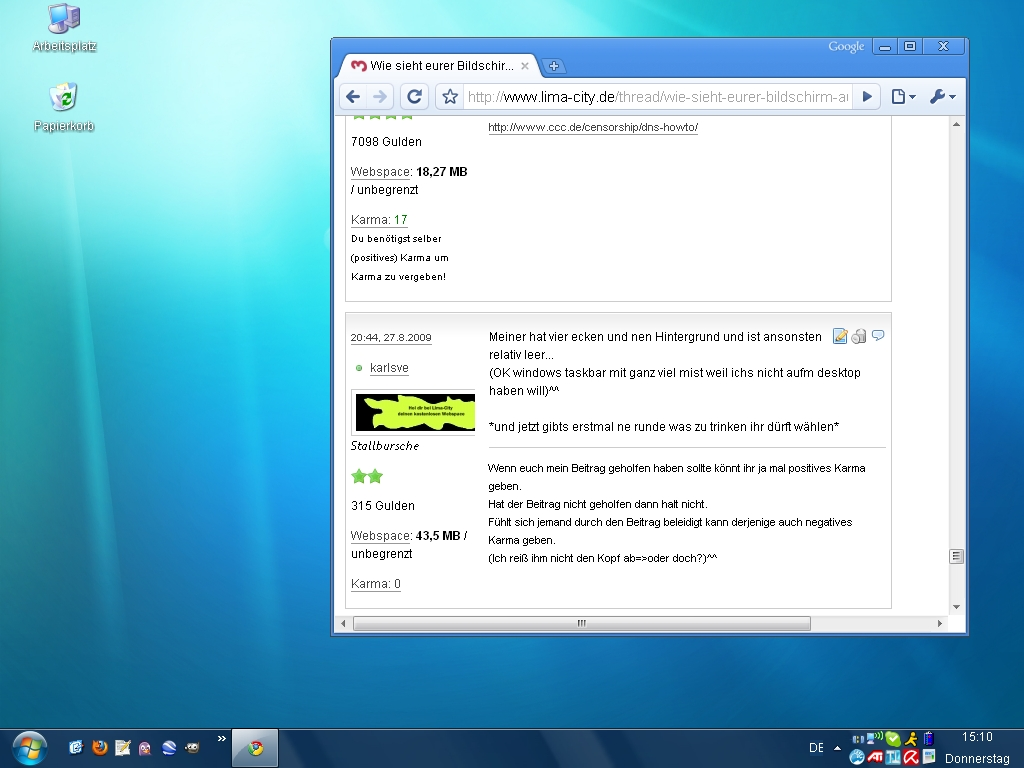Click the Avira antivirus tray icon

911,757
